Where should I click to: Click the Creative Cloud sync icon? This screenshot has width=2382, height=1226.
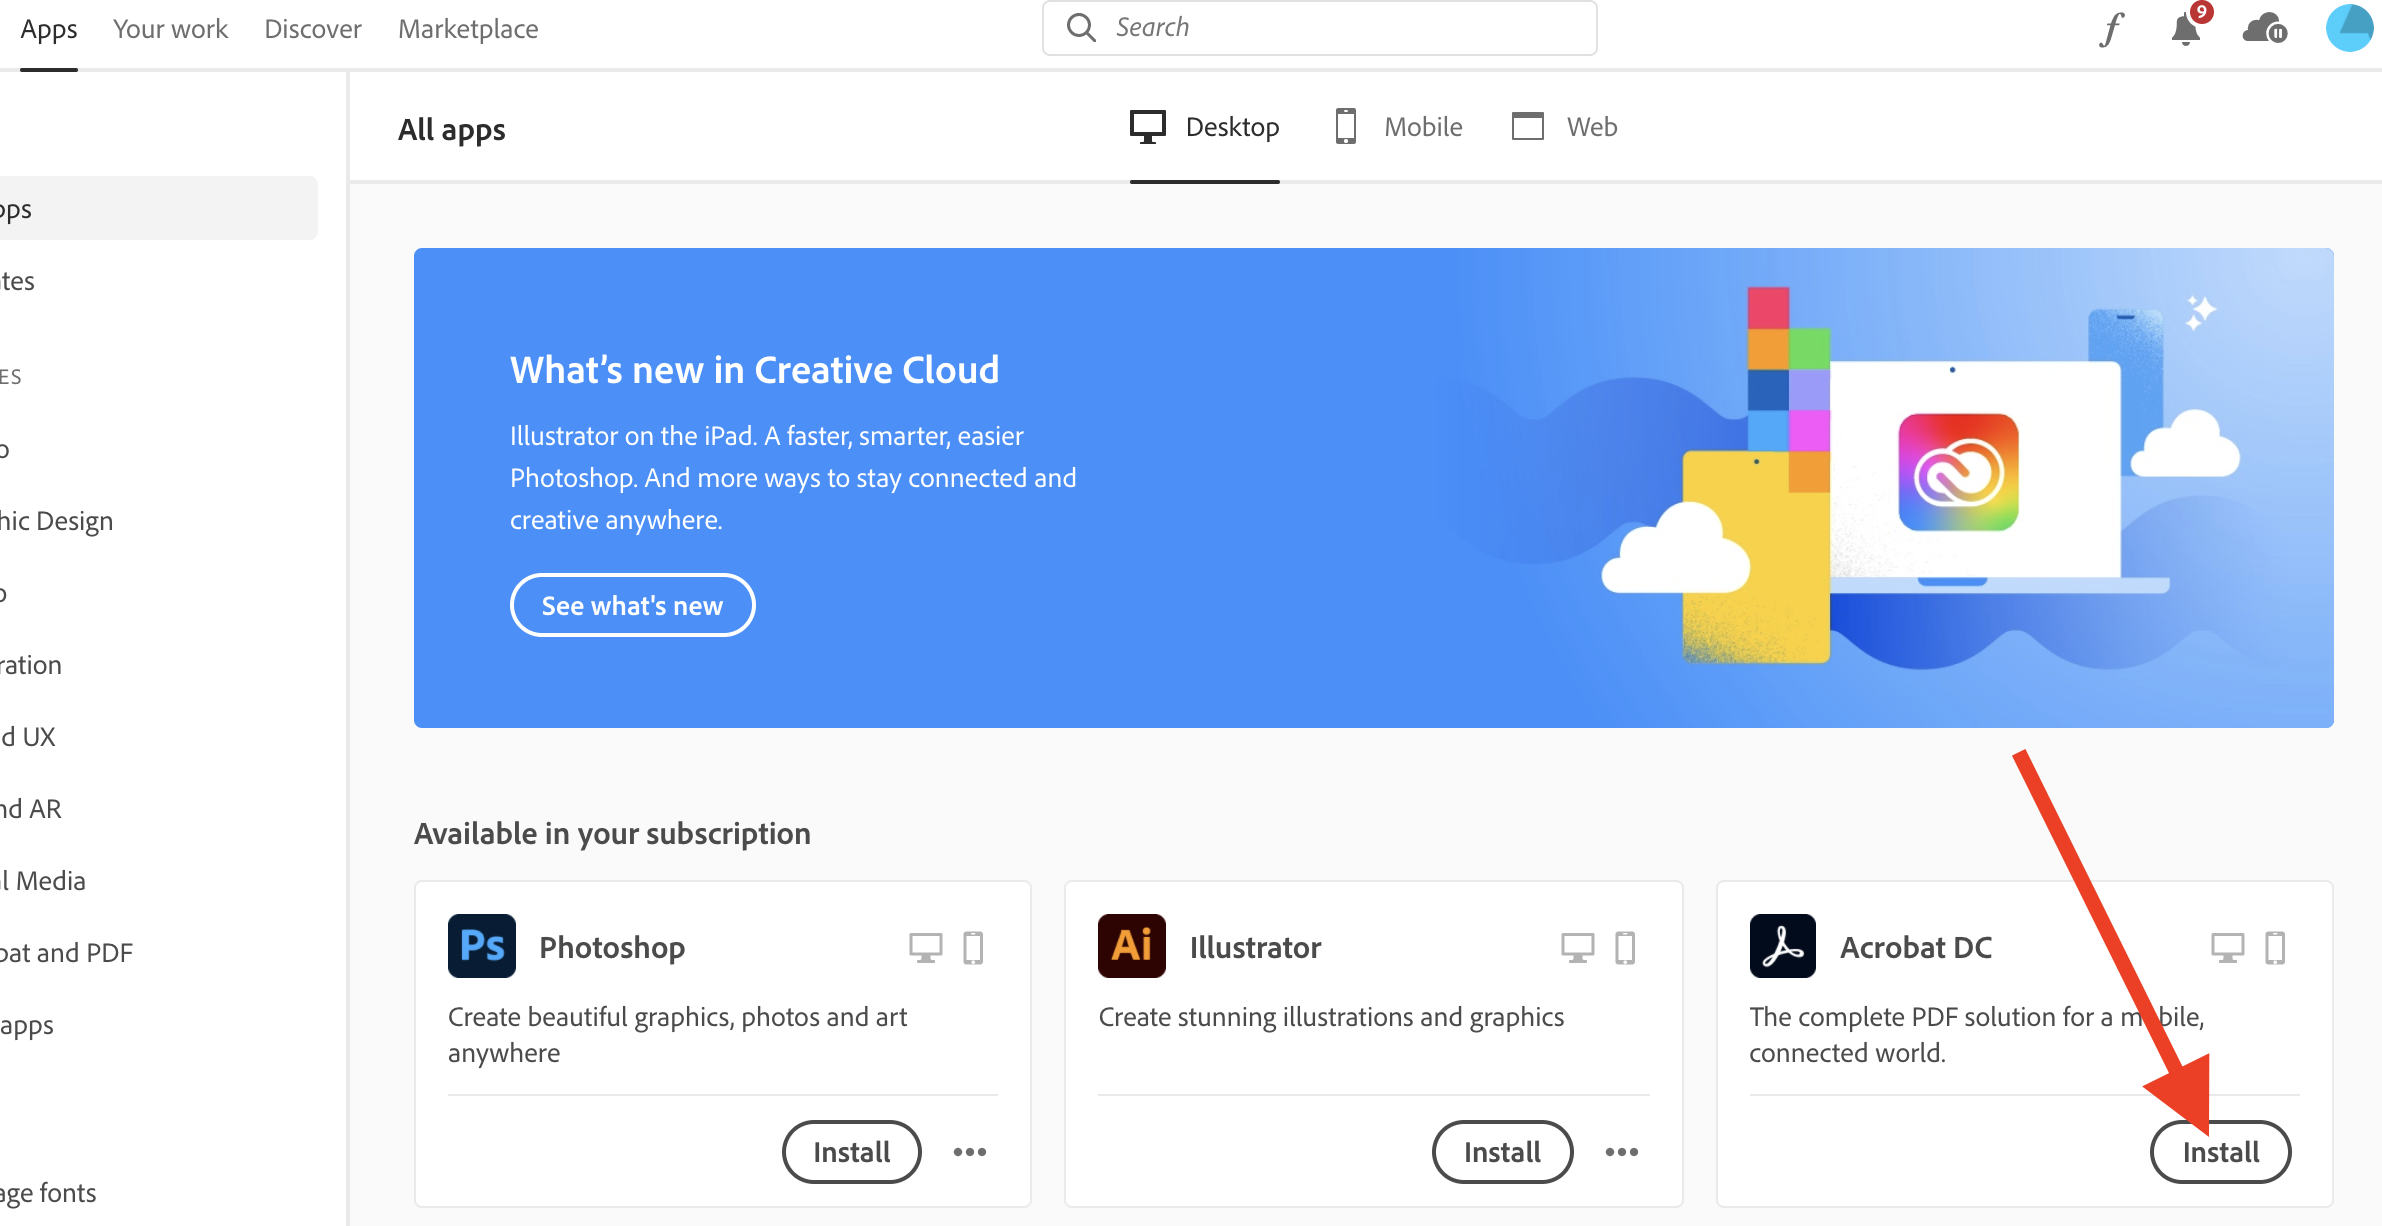2263,28
